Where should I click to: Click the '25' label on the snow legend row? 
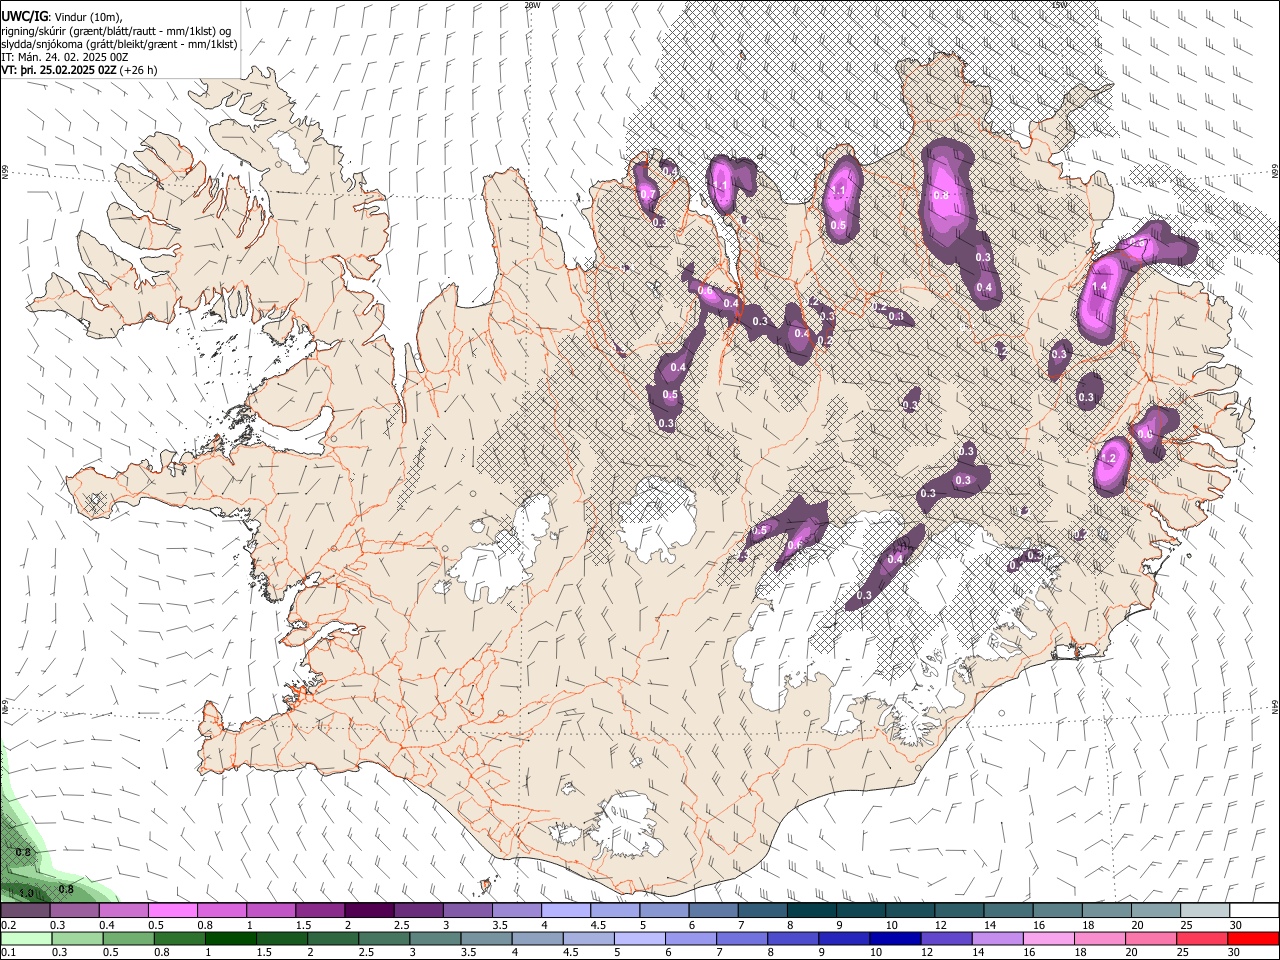pyautogui.click(x=1186, y=925)
